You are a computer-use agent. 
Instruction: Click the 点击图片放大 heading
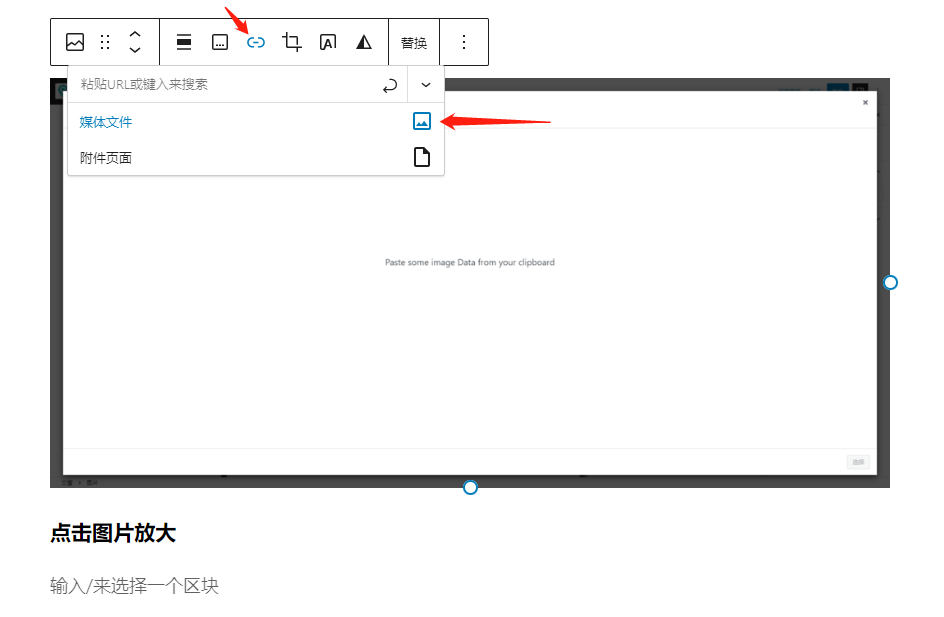(x=113, y=533)
